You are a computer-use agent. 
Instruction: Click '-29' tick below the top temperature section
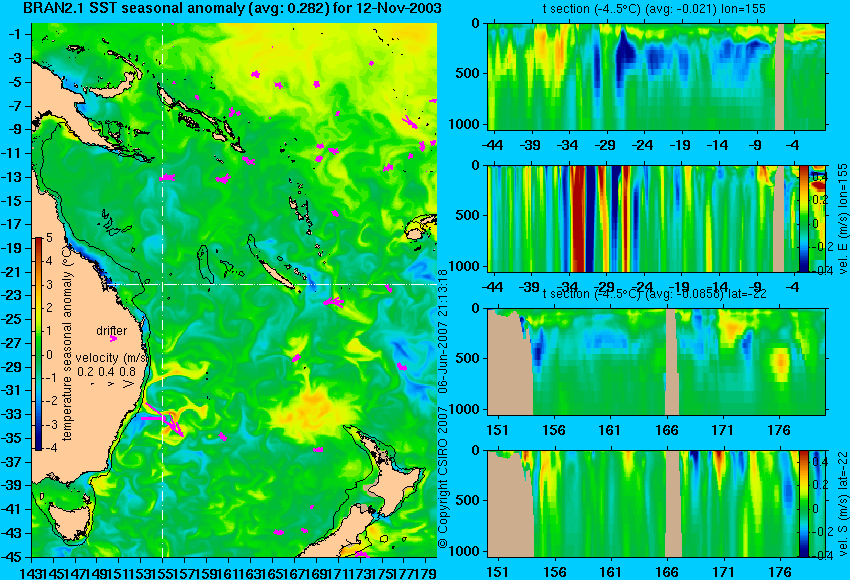[x=604, y=145]
